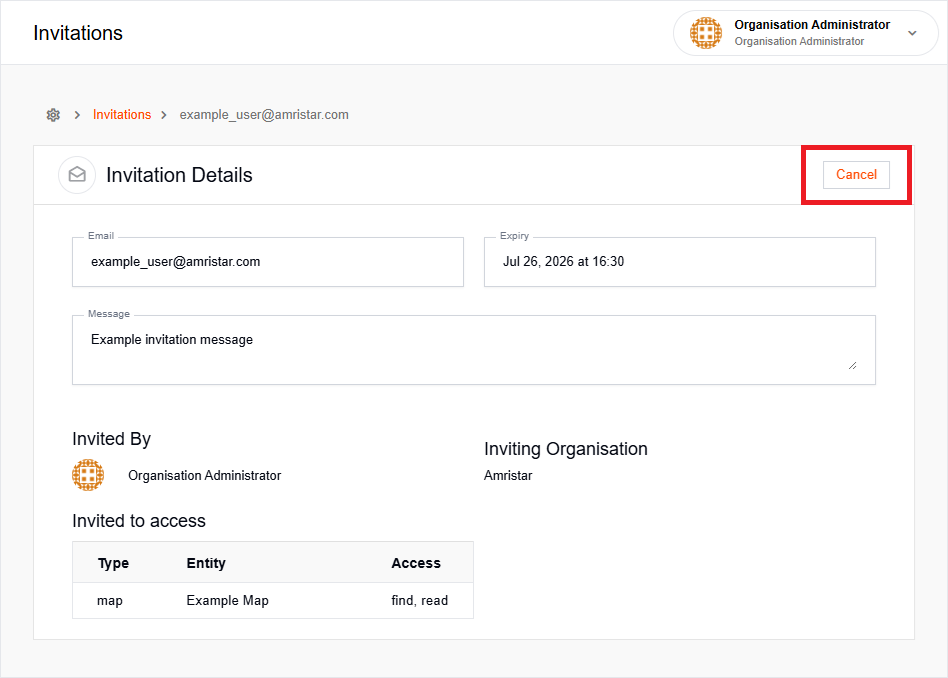Click the Expiry date field
The height and width of the screenshot is (678, 948).
click(680, 262)
